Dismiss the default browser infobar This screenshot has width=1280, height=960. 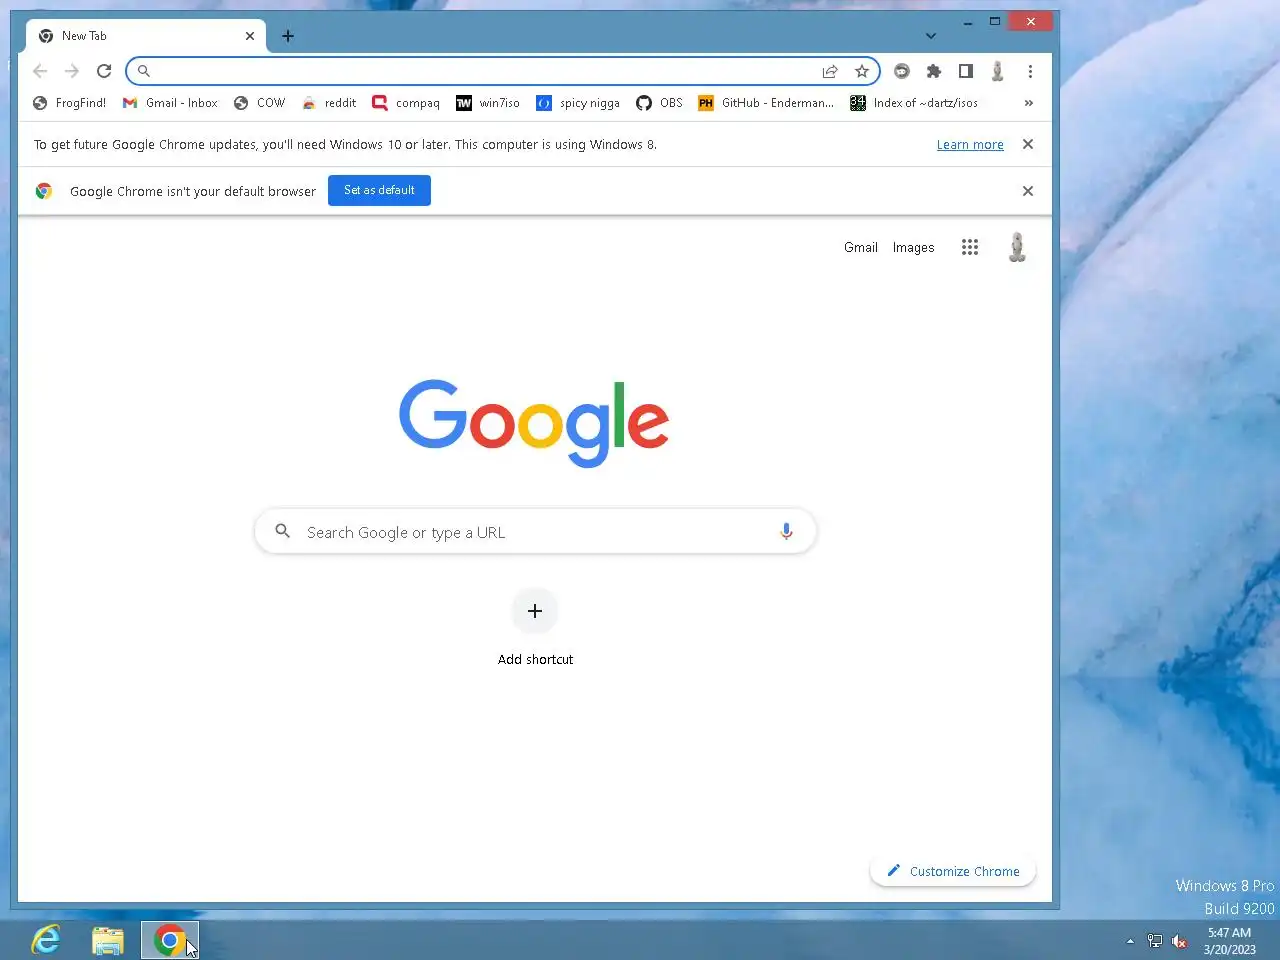(x=1028, y=191)
